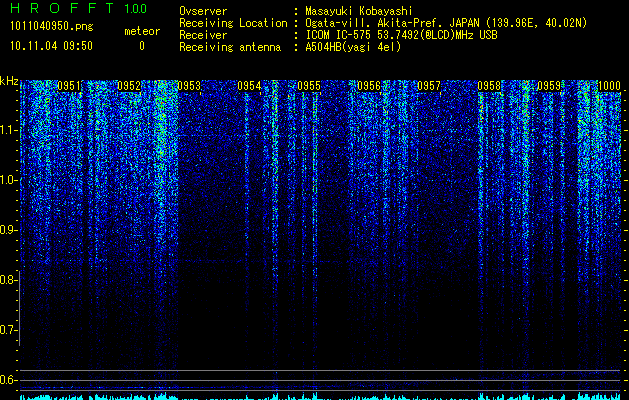Click the ICOM IC-575 53.7492 MHz receiver text
The height and width of the screenshot is (400, 629).
coord(401,35)
